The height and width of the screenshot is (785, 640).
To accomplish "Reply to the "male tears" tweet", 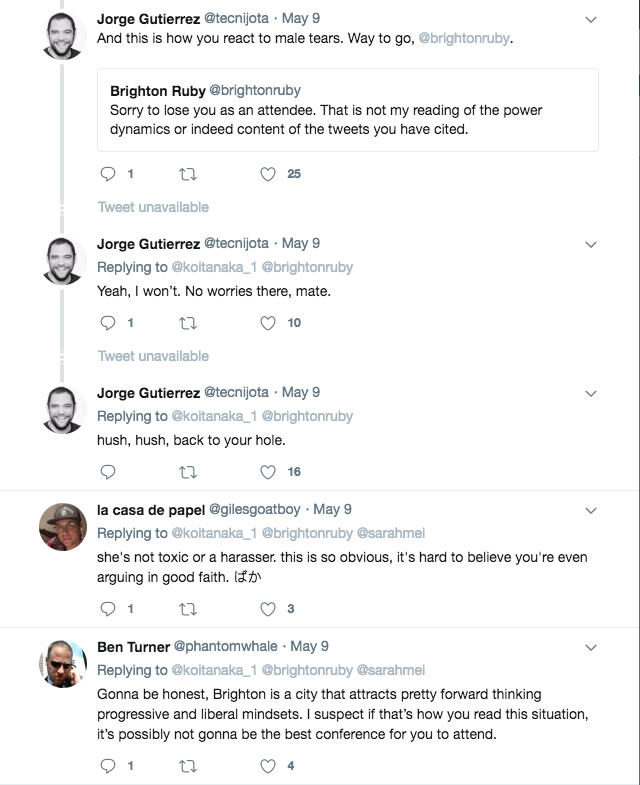I will click(x=108, y=174).
